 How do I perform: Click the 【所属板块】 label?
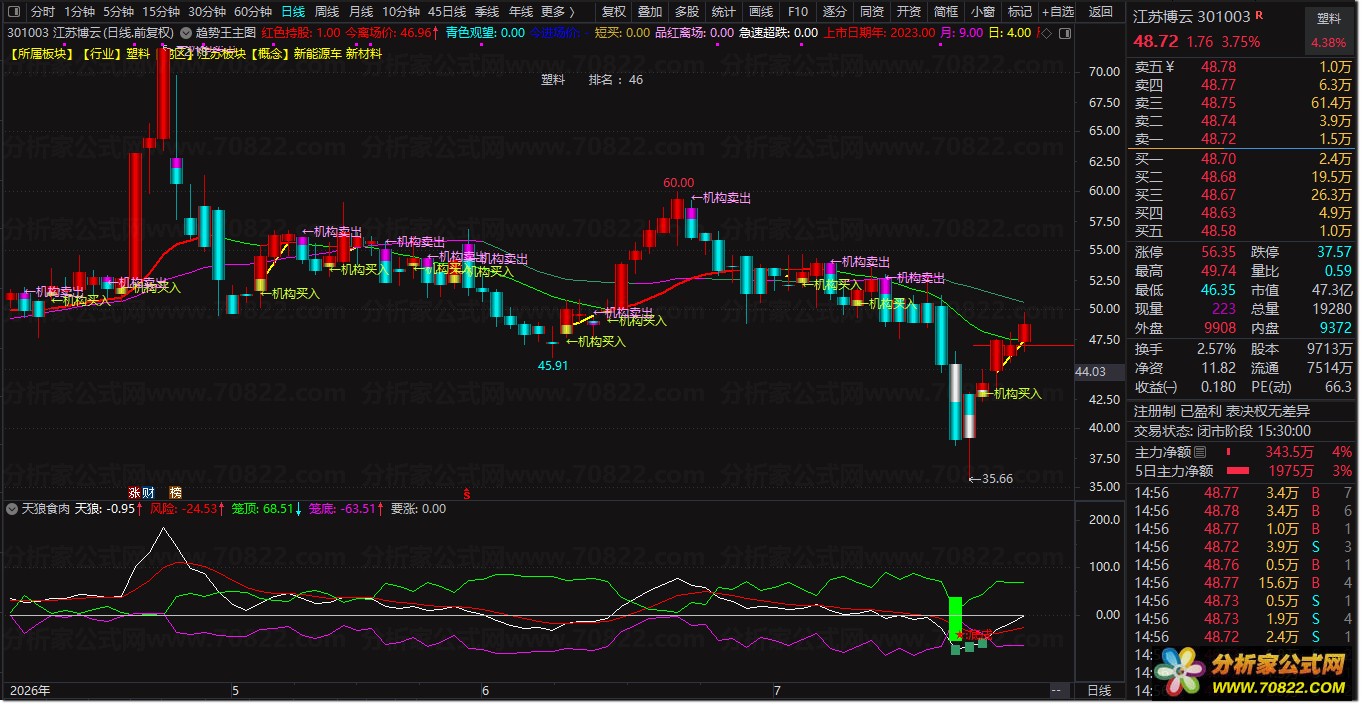point(43,54)
